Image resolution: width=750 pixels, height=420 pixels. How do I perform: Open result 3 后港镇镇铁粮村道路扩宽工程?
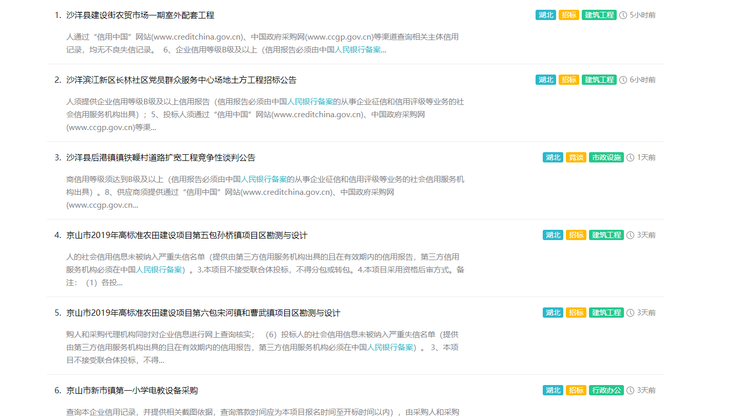tap(160, 158)
